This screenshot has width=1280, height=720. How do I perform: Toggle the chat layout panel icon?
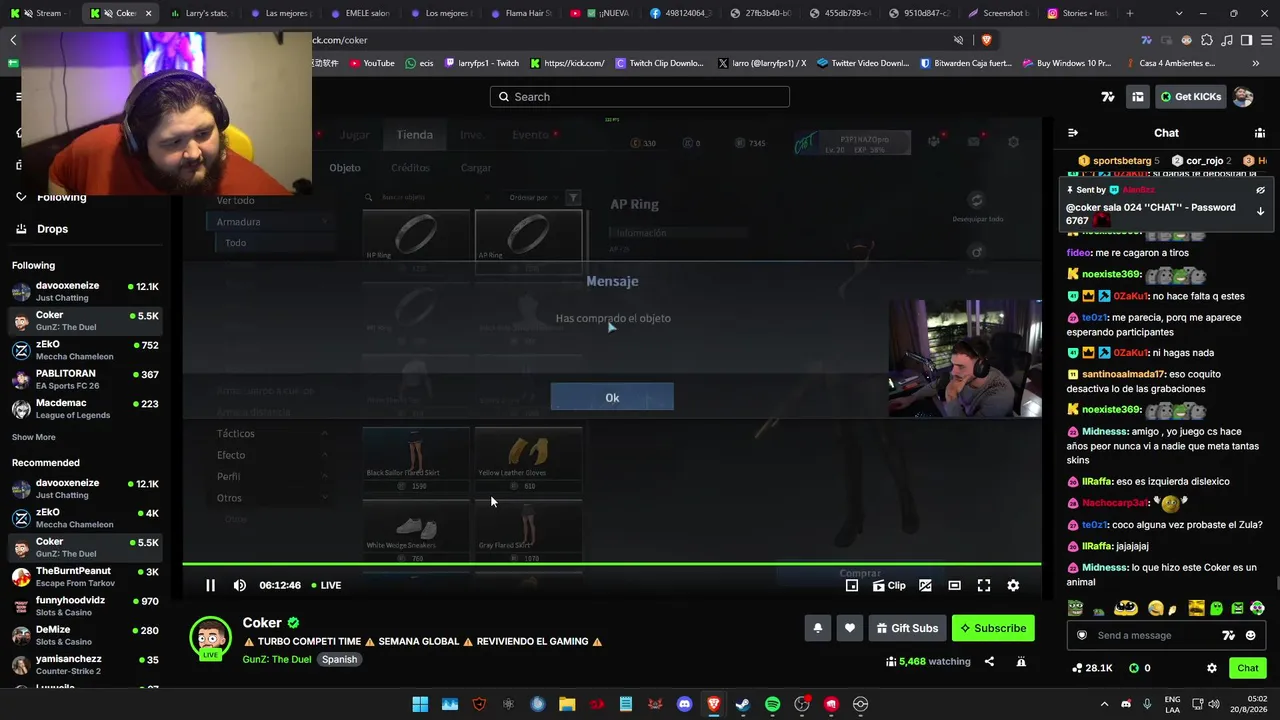1138,97
